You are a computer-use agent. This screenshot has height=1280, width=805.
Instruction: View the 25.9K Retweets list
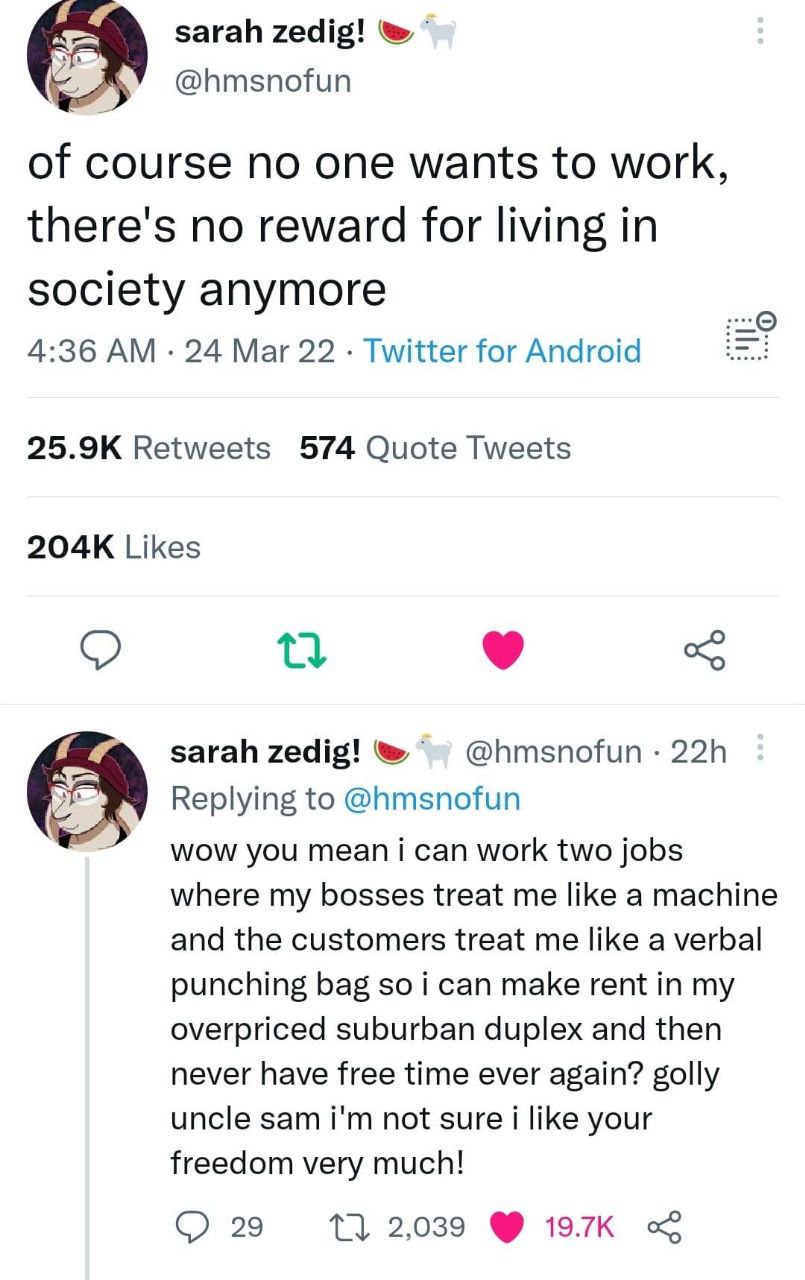tap(148, 447)
